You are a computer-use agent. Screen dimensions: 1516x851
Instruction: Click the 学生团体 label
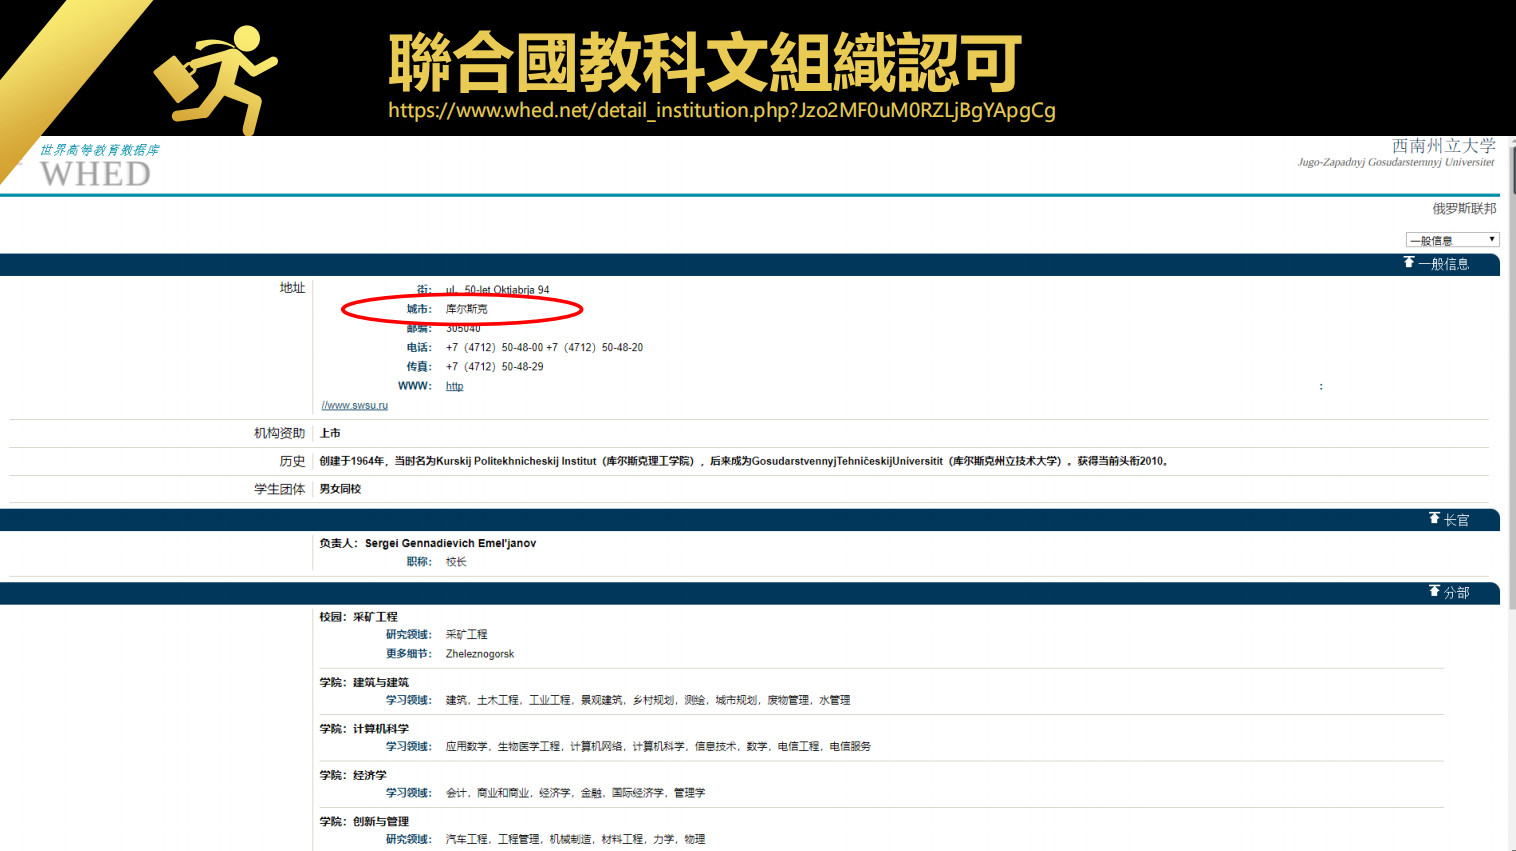tap(279, 489)
